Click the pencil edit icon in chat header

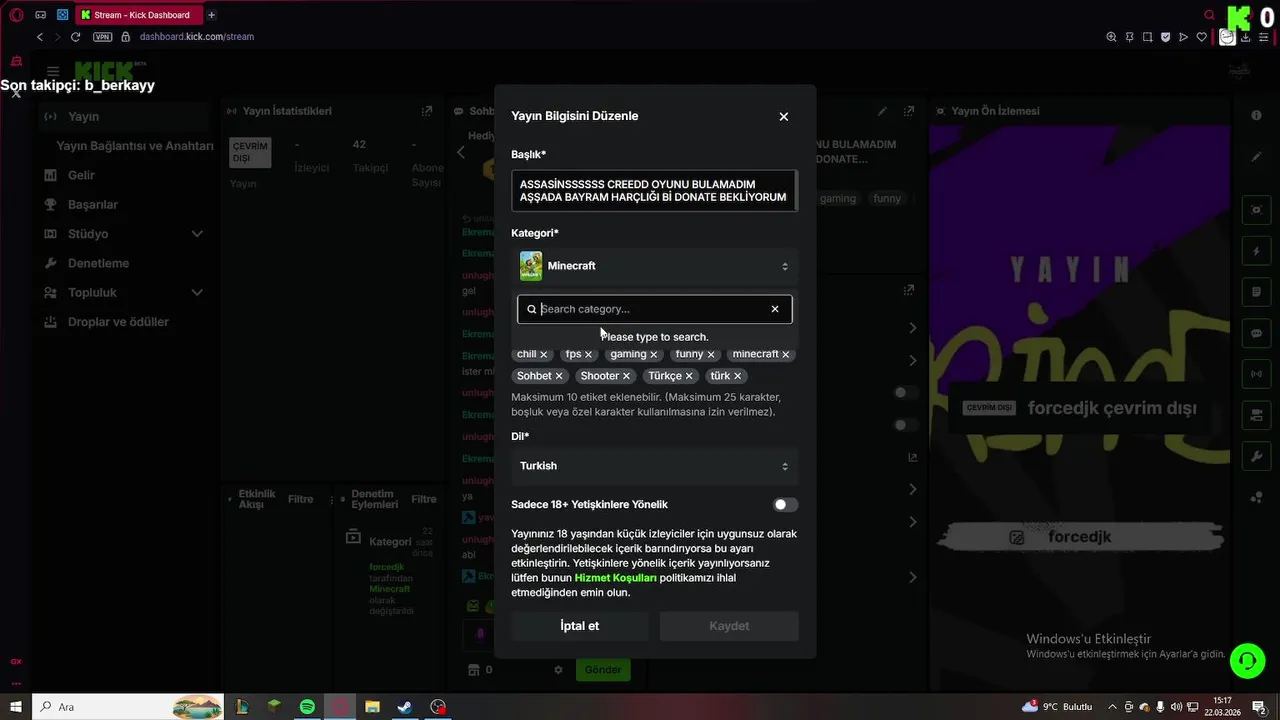[x=882, y=111]
